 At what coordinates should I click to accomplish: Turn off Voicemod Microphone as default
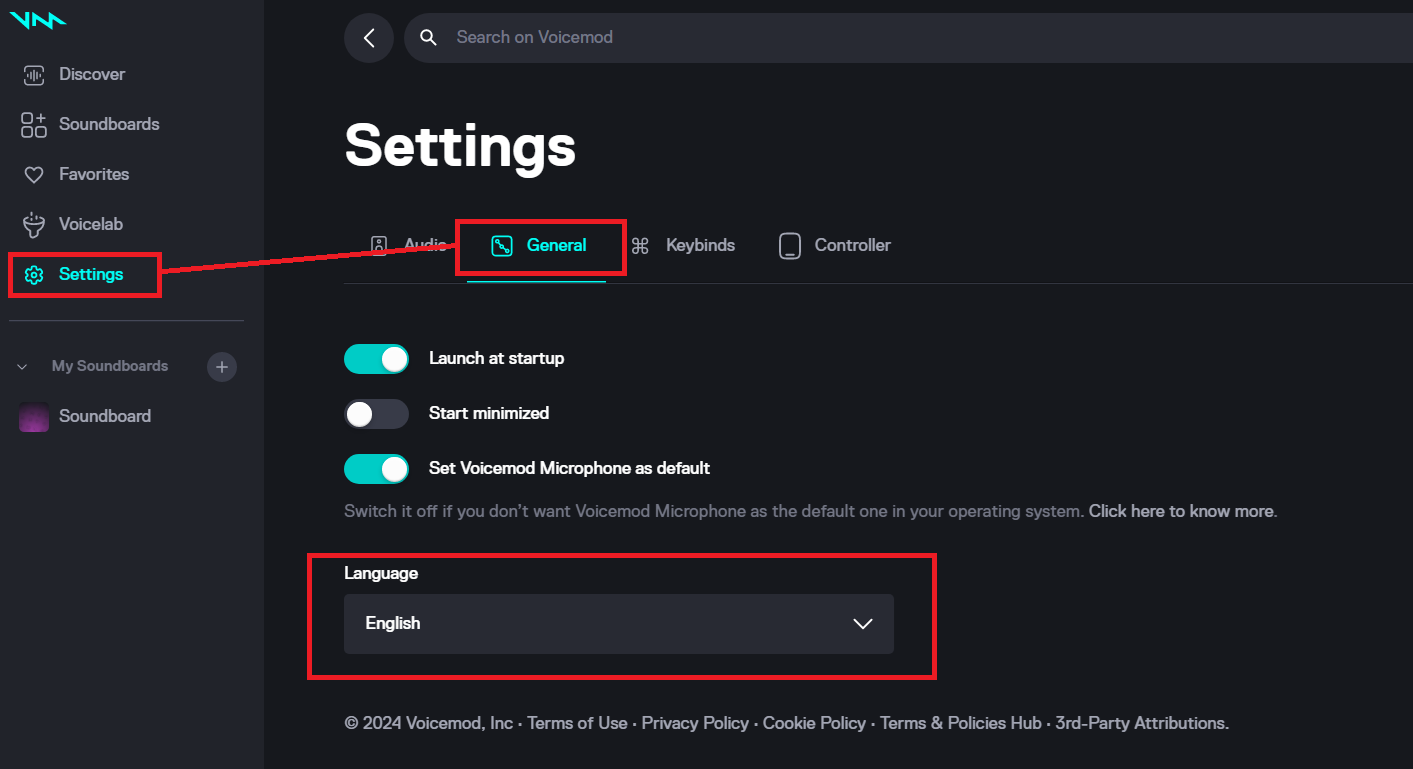tap(377, 468)
